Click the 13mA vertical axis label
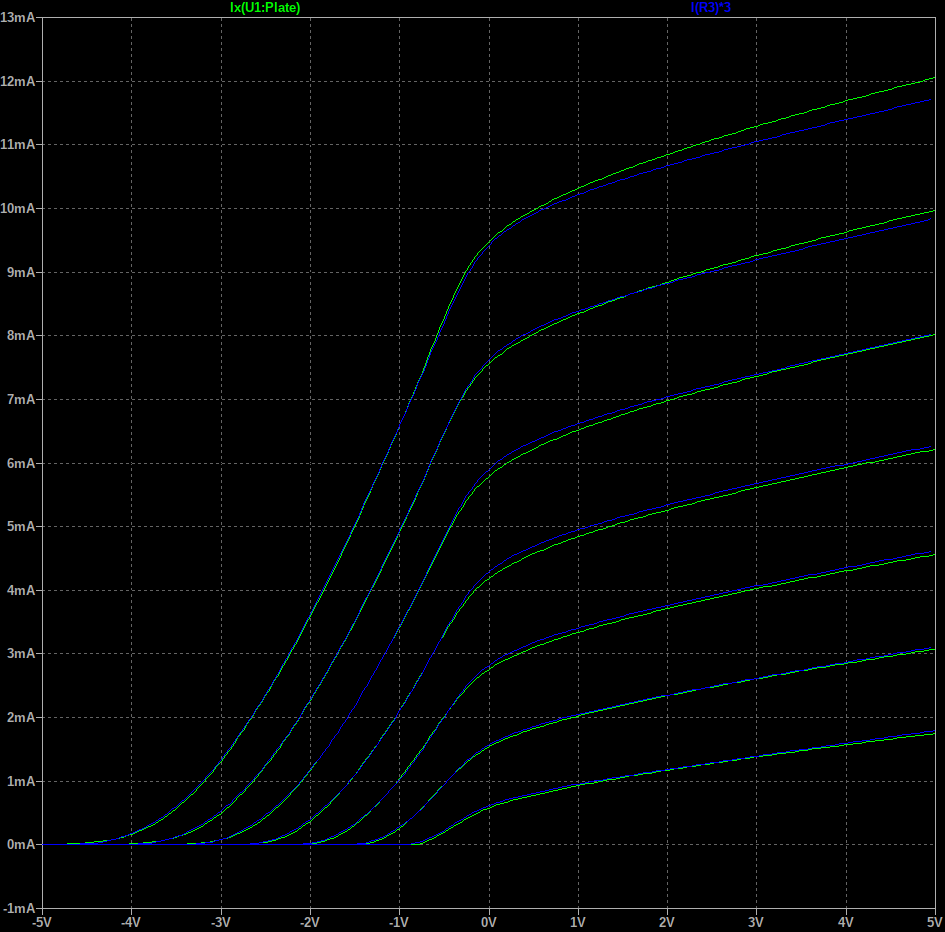 [18, 17]
